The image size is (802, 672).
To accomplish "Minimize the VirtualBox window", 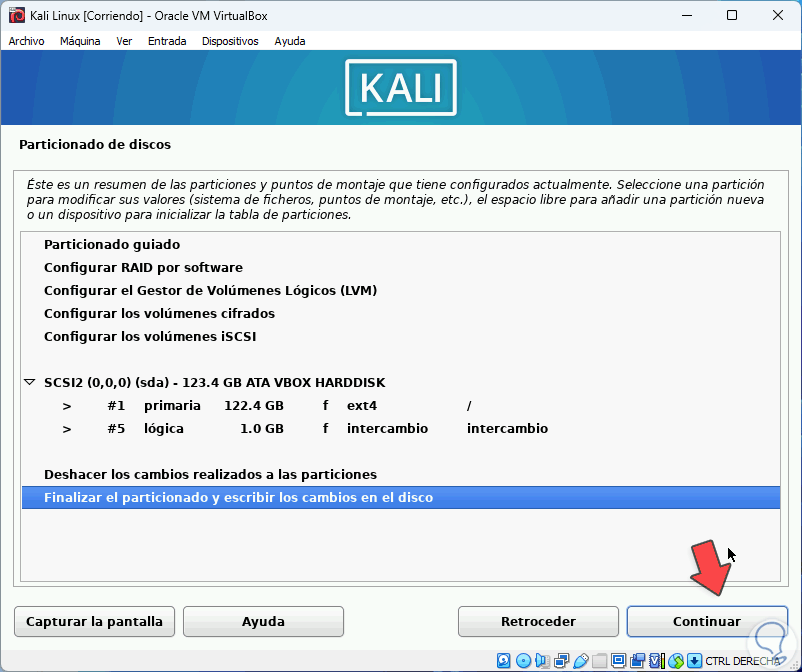I will [x=687, y=15].
